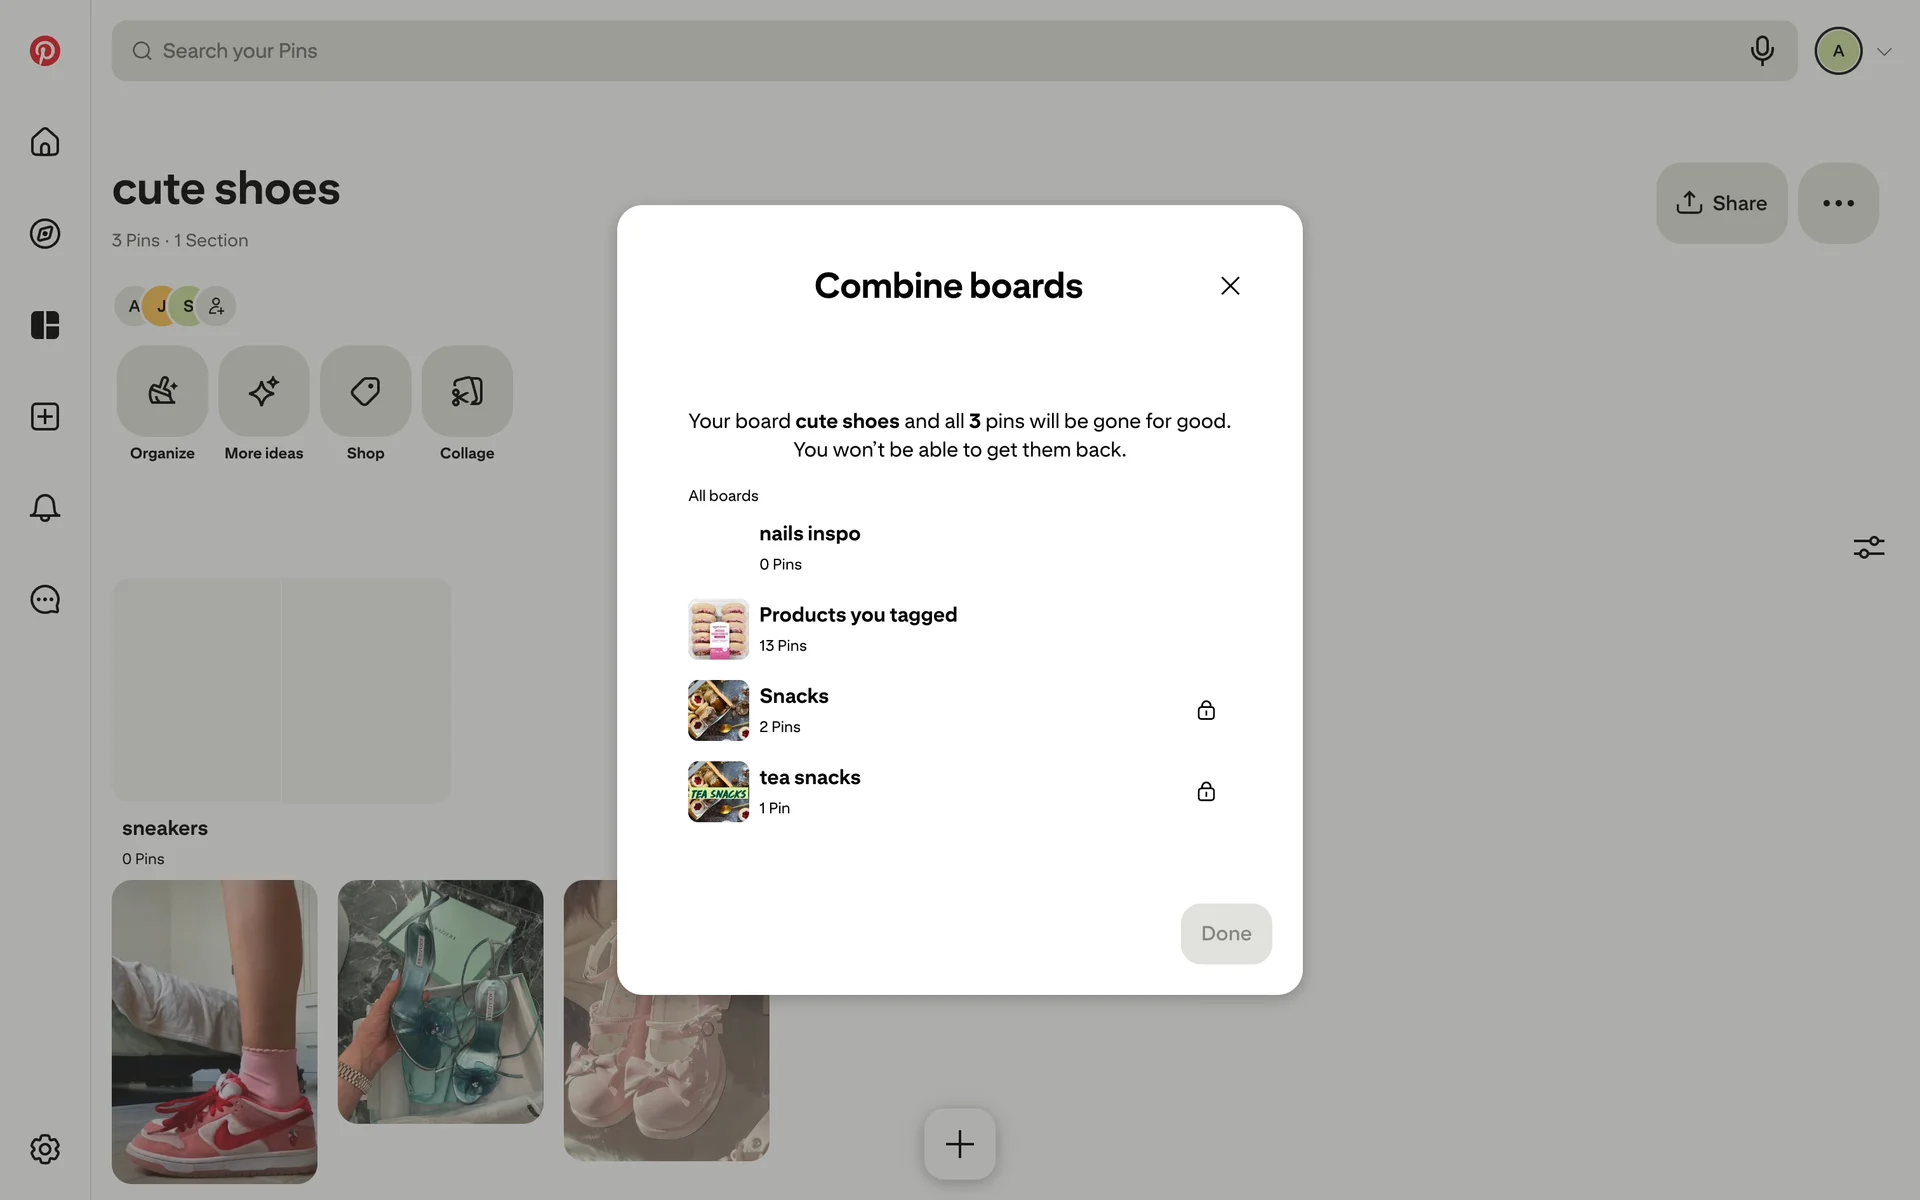Screen dimensions: 1920x1200
Task: Open Notifications bell icon
Action: (44, 508)
